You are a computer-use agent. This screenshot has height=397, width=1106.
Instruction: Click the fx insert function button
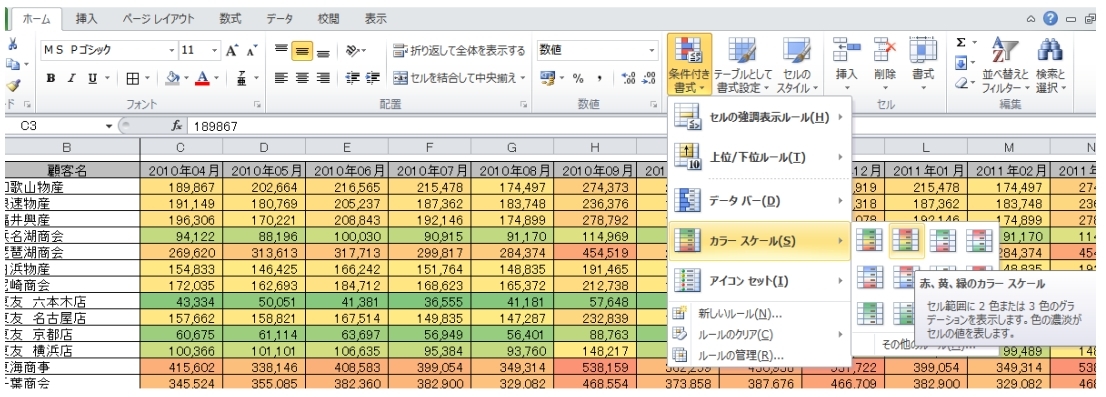coord(176,126)
